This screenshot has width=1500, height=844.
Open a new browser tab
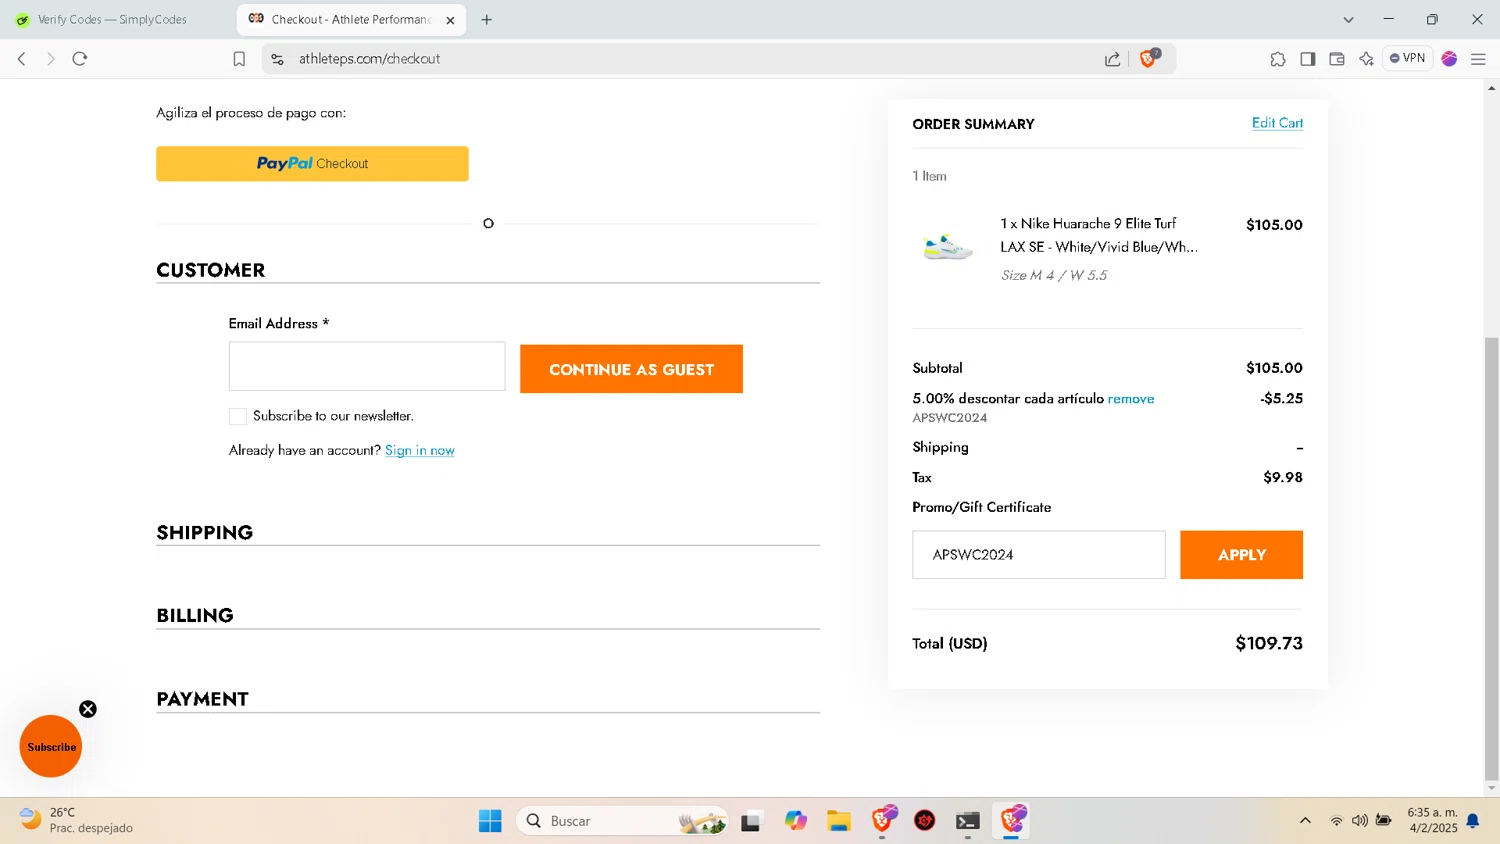pos(487,19)
